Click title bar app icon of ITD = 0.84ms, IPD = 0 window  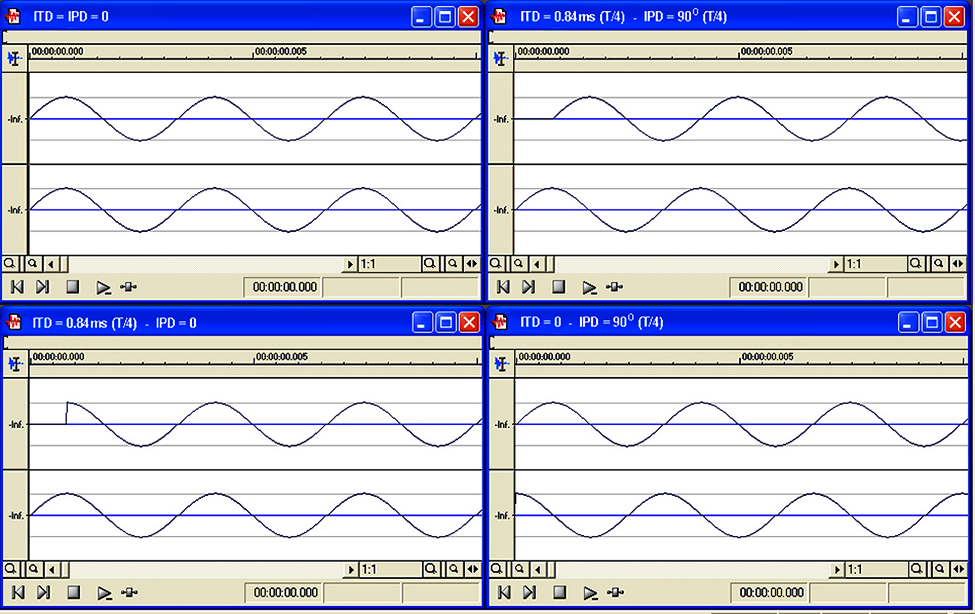[x=15, y=323]
